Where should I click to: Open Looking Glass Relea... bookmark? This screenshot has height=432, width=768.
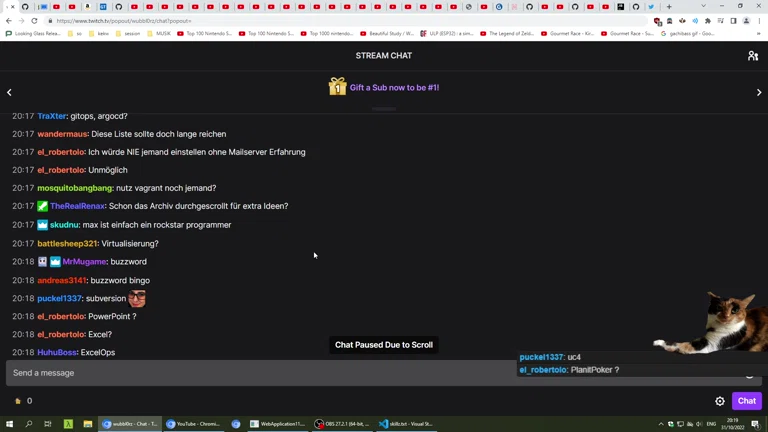point(33,34)
